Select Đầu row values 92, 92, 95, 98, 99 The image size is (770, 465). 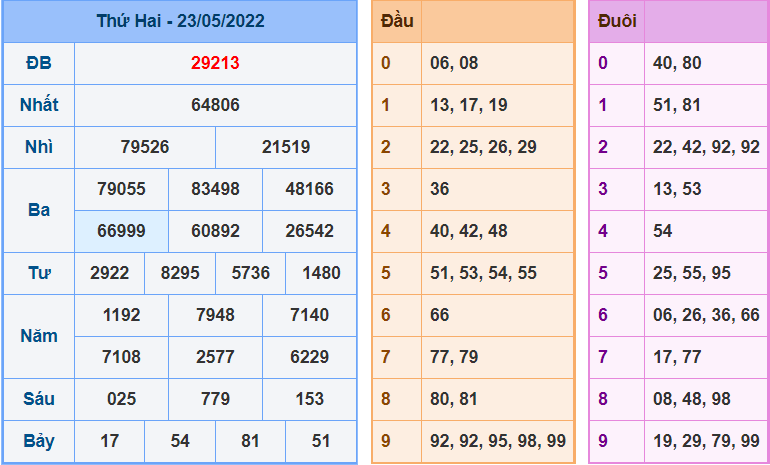498,441
